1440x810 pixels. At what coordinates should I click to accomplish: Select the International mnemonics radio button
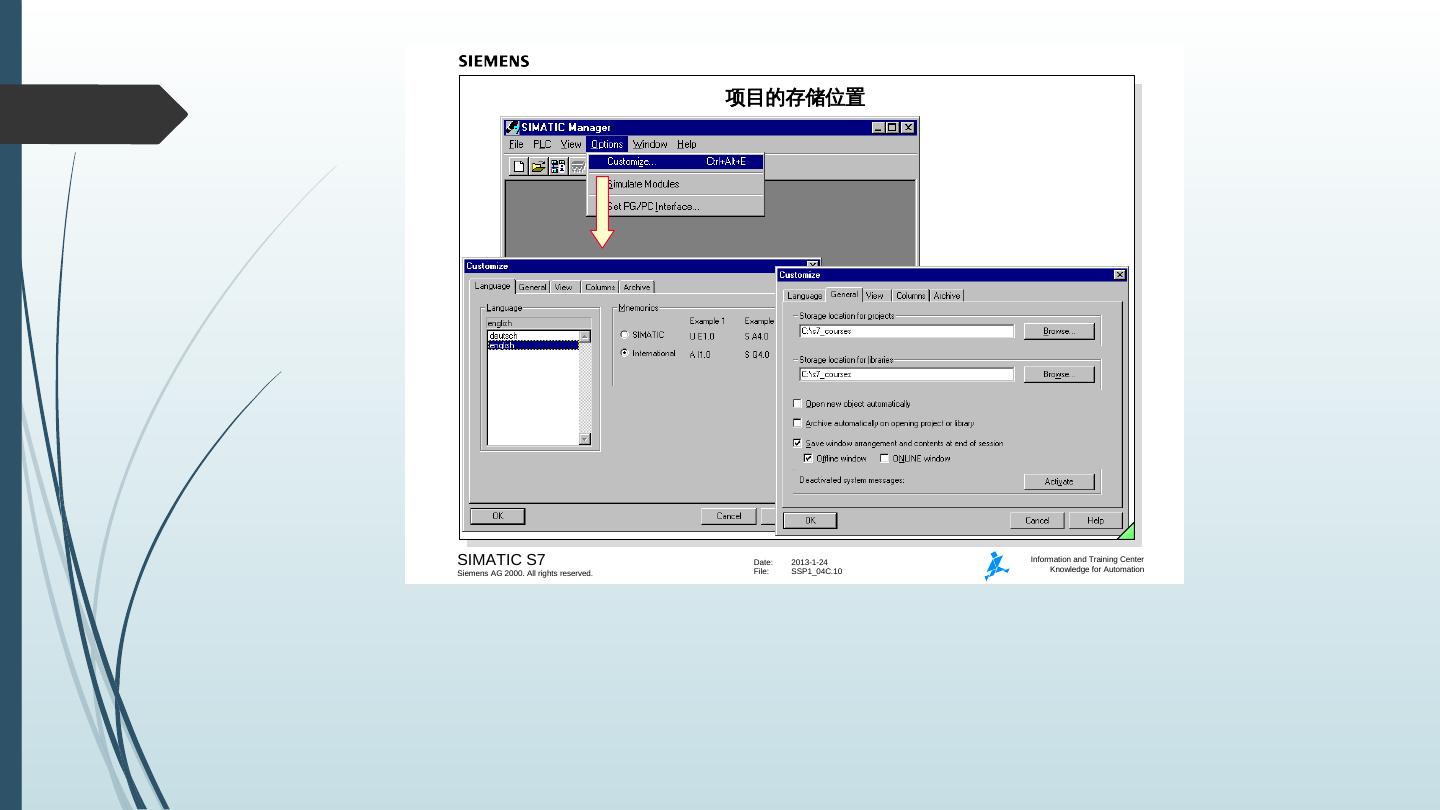(x=625, y=353)
